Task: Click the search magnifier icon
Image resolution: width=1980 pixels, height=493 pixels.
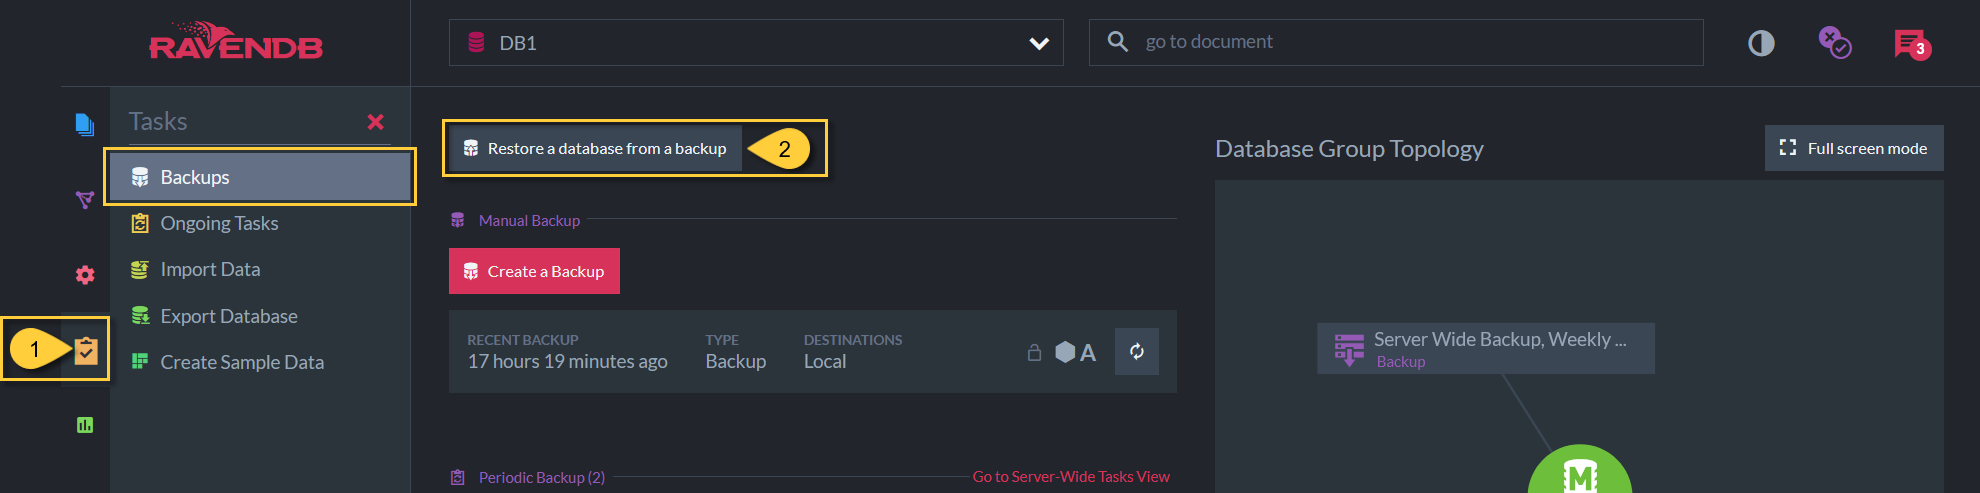Action: 1118,42
